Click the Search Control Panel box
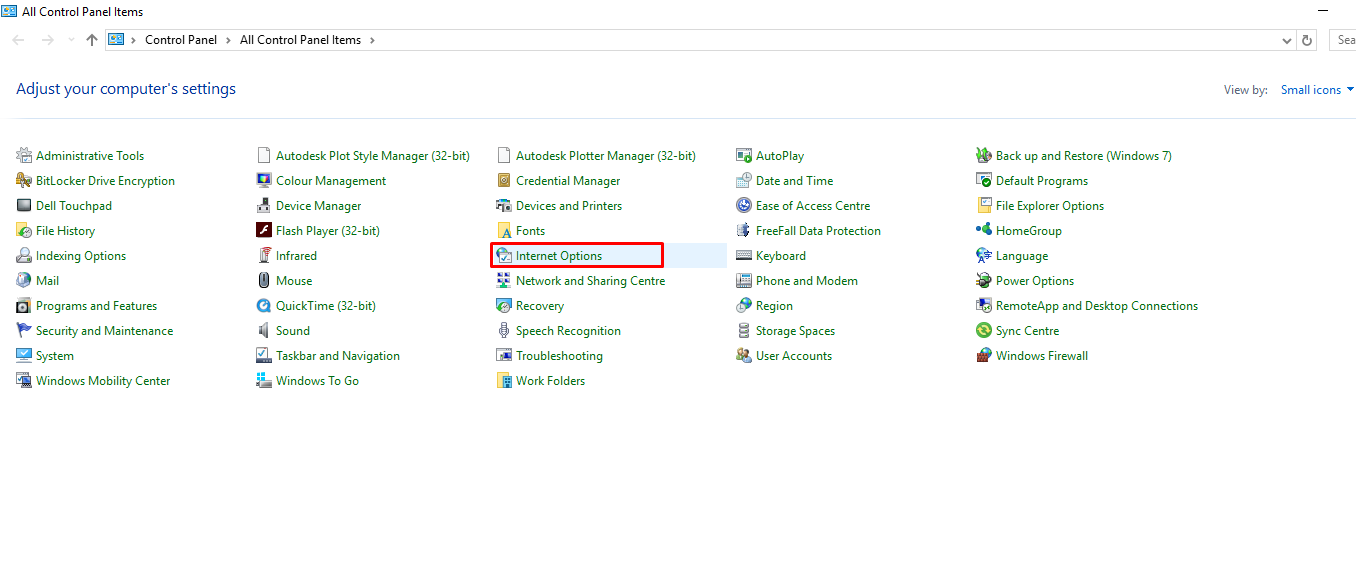This screenshot has width=1356, height=573. tap(1343, 41)
